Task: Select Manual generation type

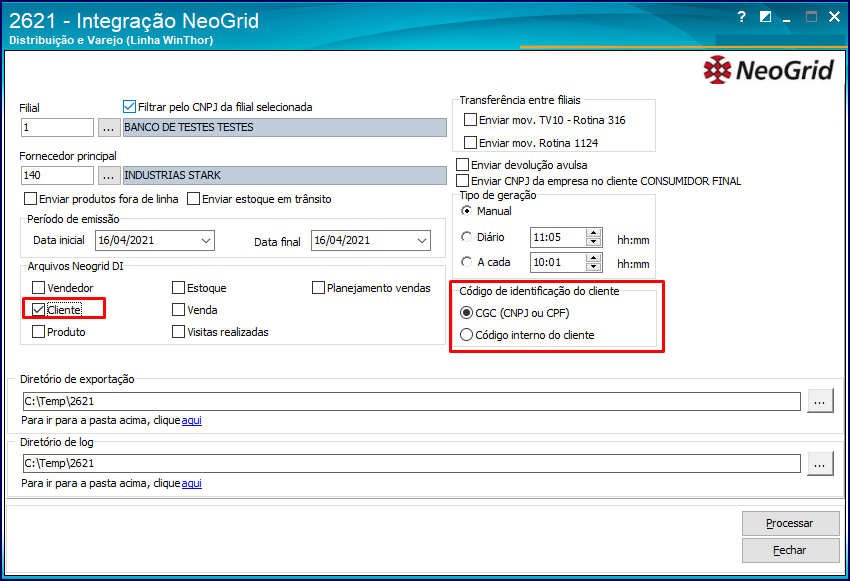Action: click(466, 211)
